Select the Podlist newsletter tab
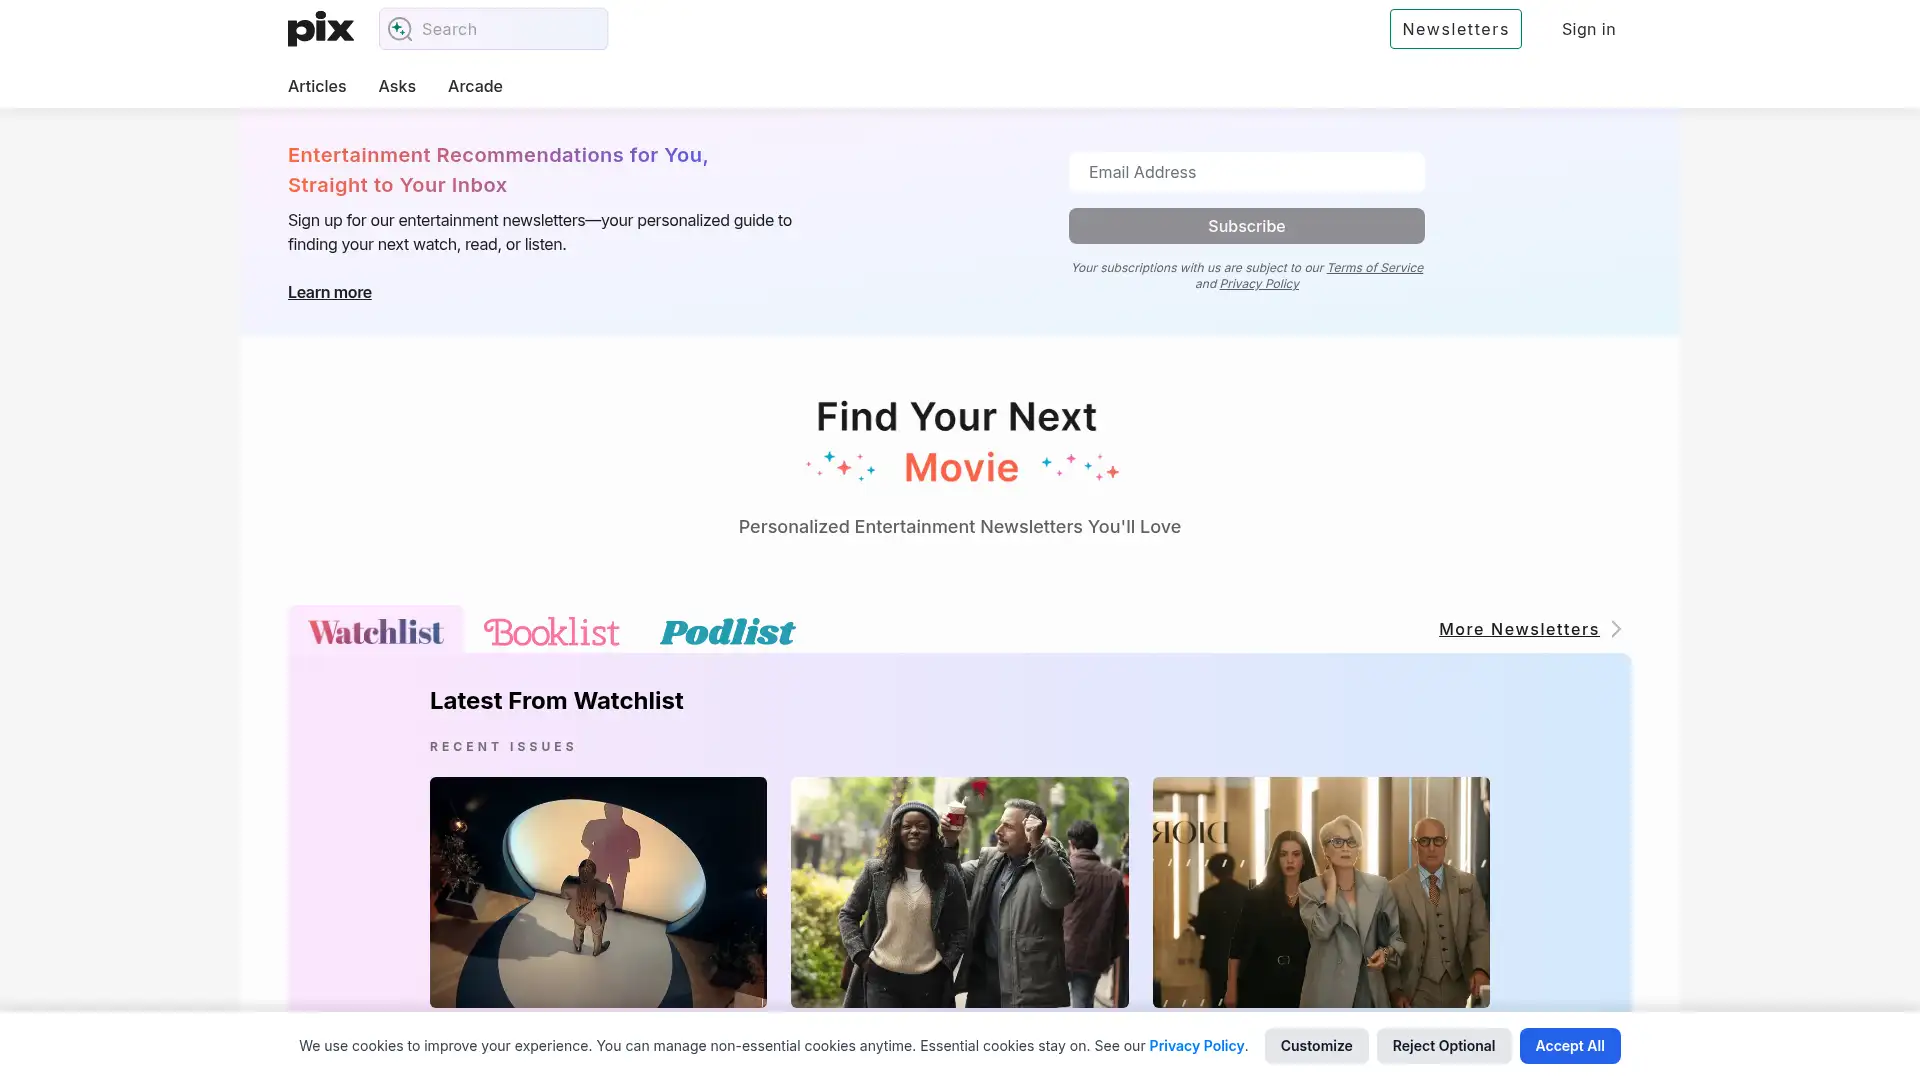Image resolution: width=1920 pixels, height=1080 pixels. coord(727,631)
